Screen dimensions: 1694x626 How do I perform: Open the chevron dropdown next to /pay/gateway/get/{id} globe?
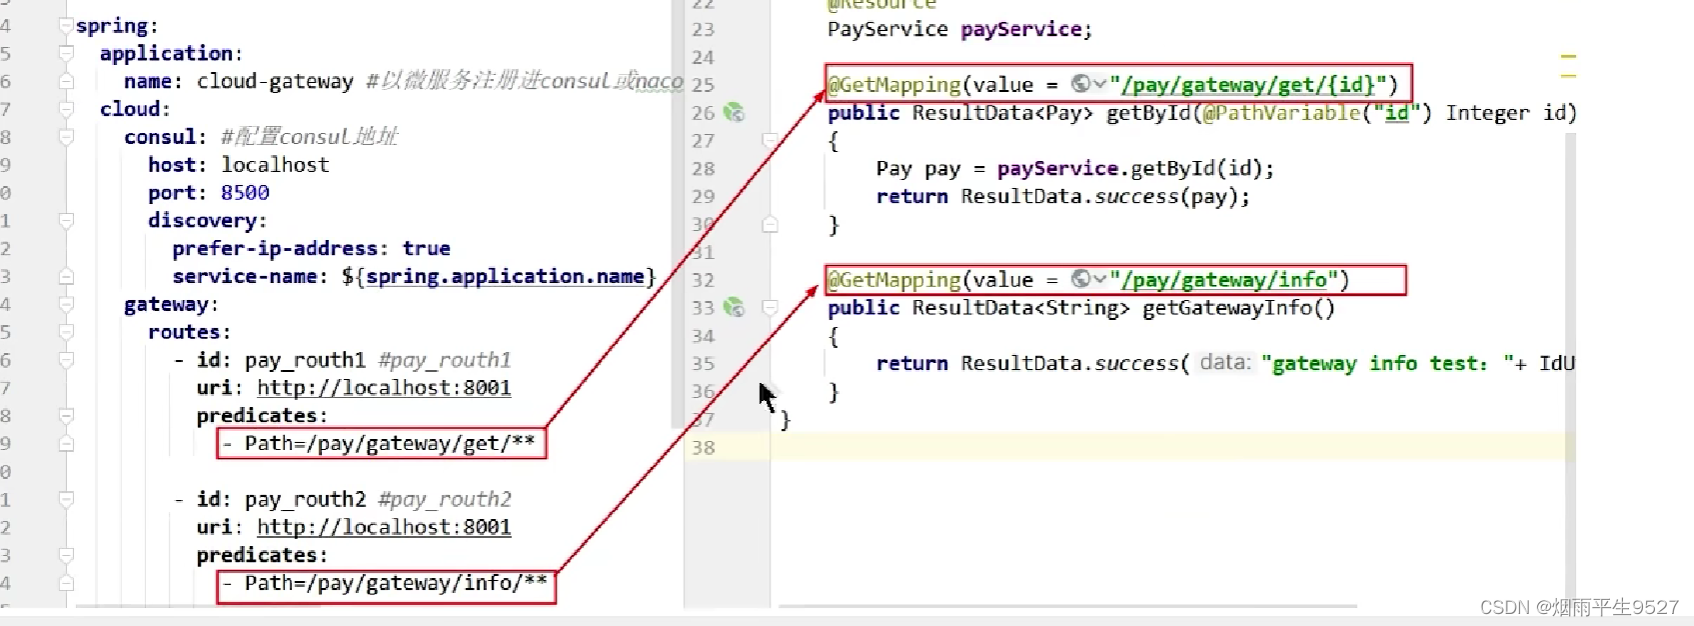[x=1100, y=84]
